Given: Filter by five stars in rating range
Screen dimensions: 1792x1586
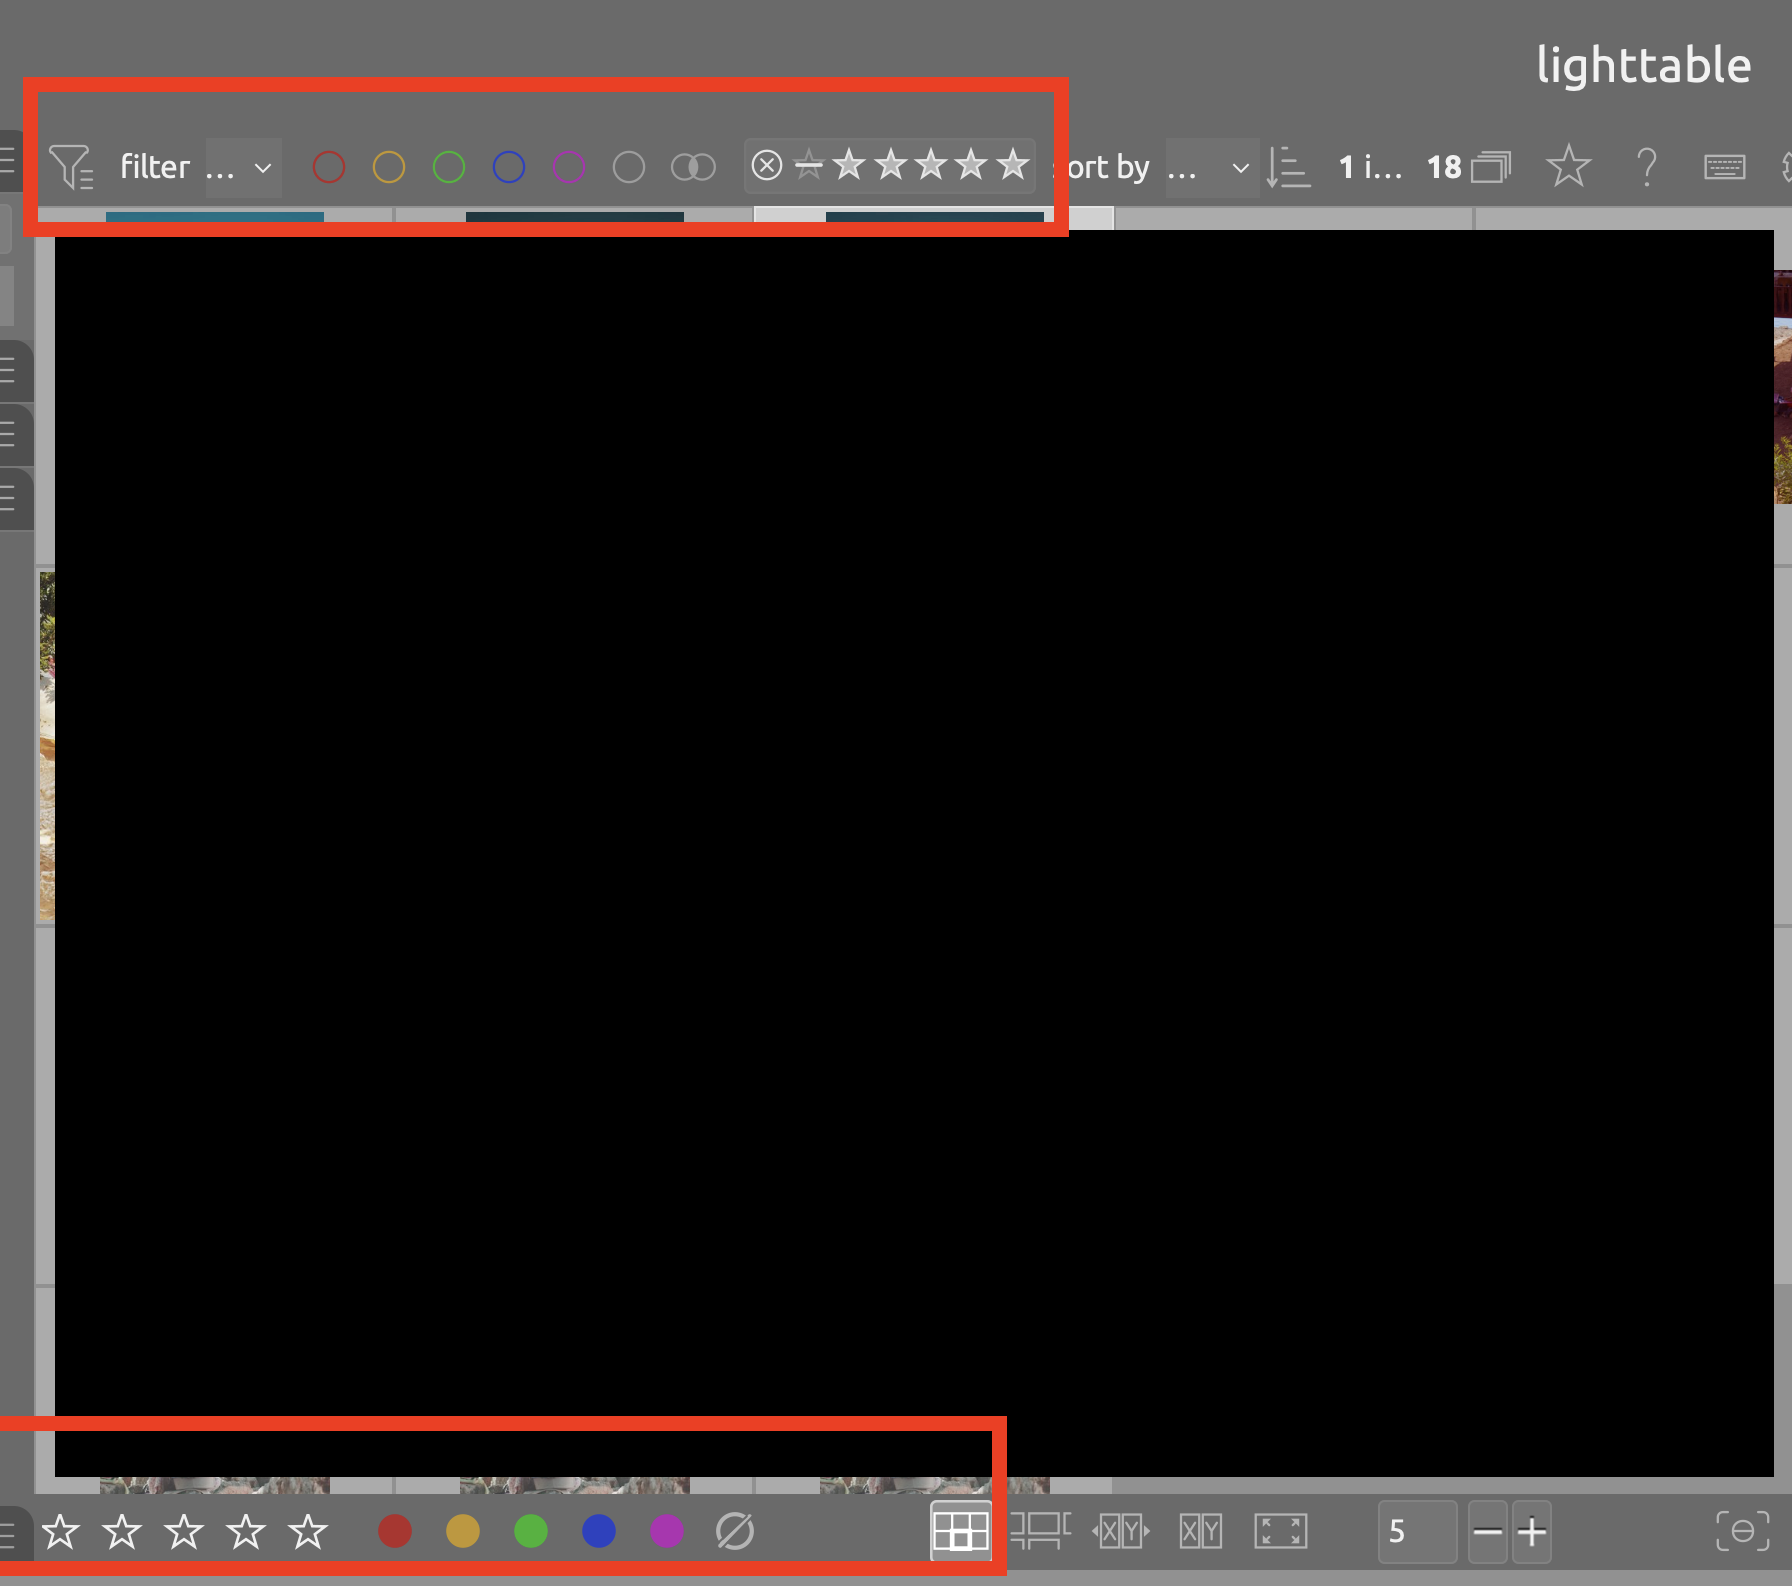Looking at the screenshot, I should 1013,164.
